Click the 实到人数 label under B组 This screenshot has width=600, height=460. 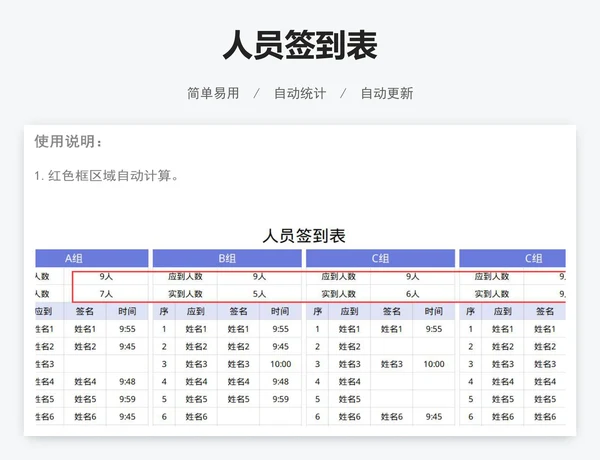point(185,294)
